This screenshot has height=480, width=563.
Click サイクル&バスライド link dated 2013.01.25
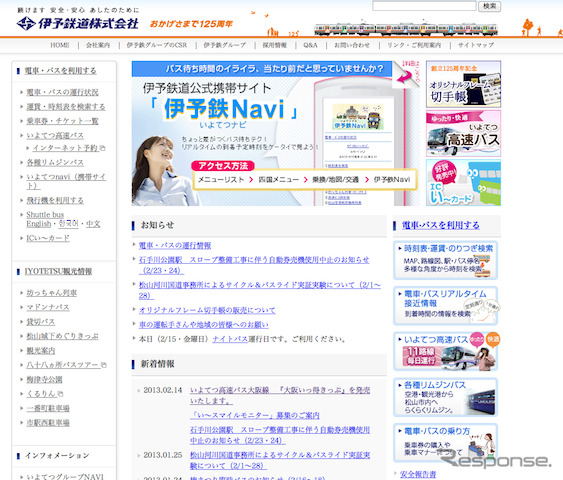coord(280,460)
